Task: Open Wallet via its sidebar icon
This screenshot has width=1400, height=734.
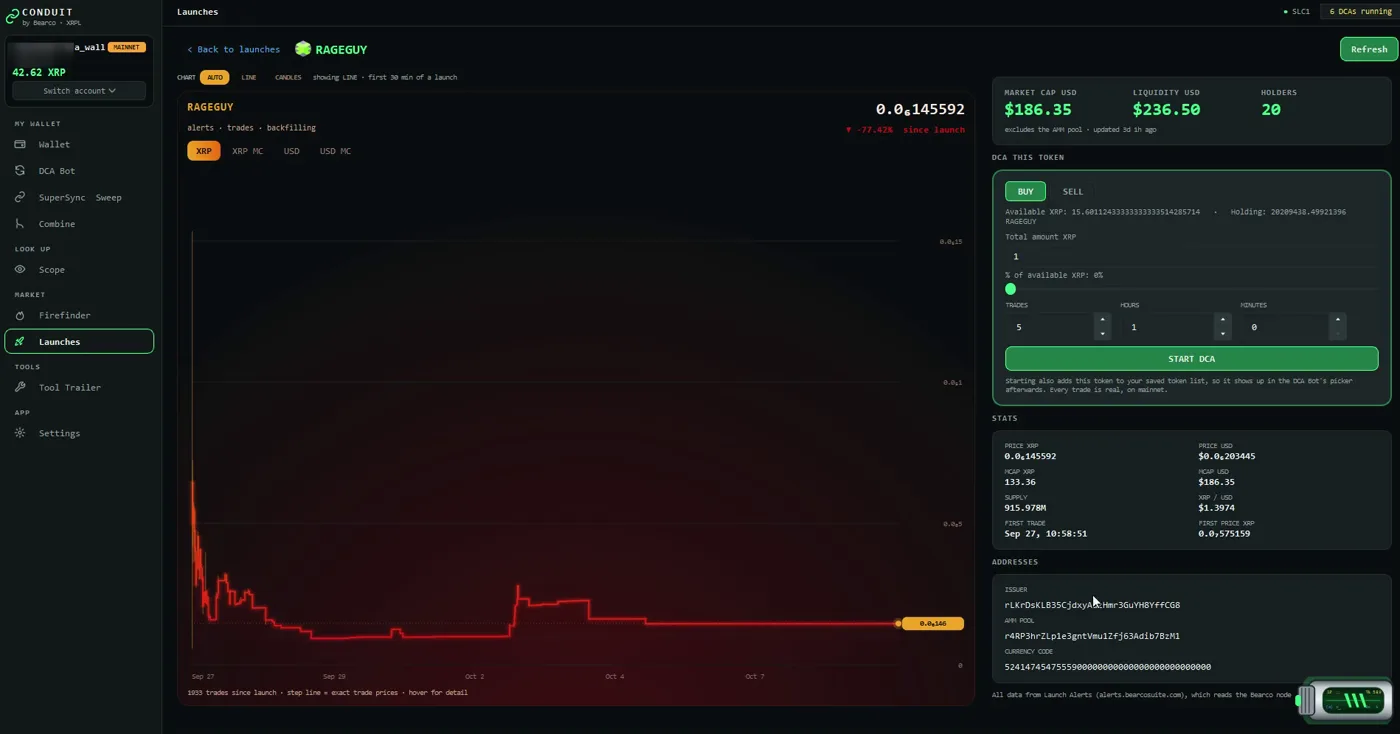Action: (x=20, y=144)
